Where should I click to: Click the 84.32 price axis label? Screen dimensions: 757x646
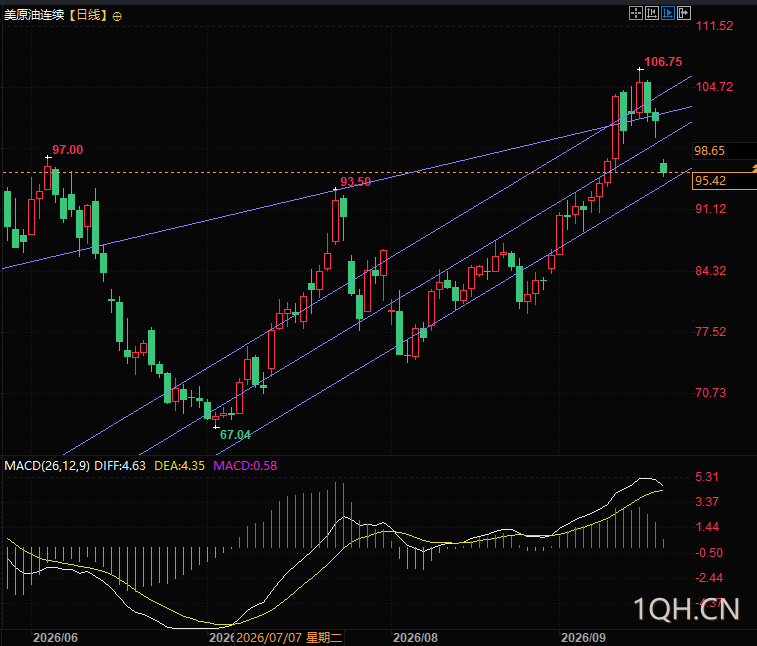point(710,271)
